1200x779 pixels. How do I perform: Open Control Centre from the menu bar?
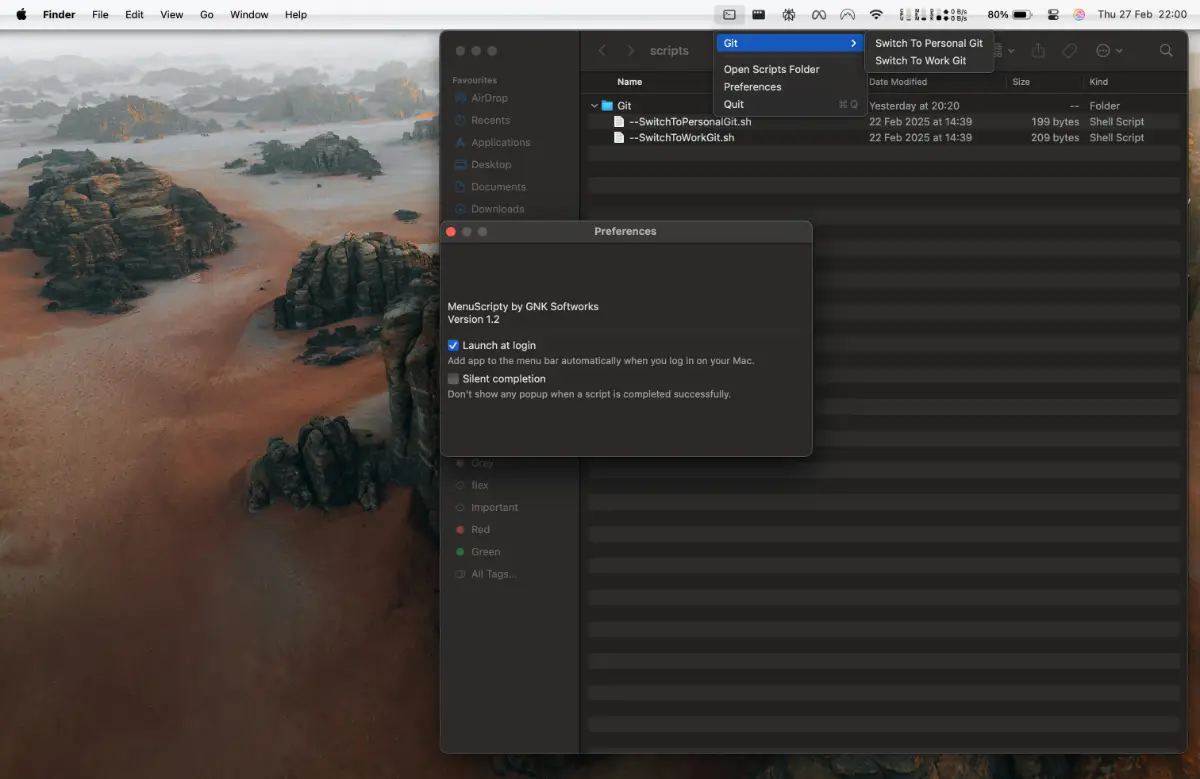click(x=1053, y=15)
